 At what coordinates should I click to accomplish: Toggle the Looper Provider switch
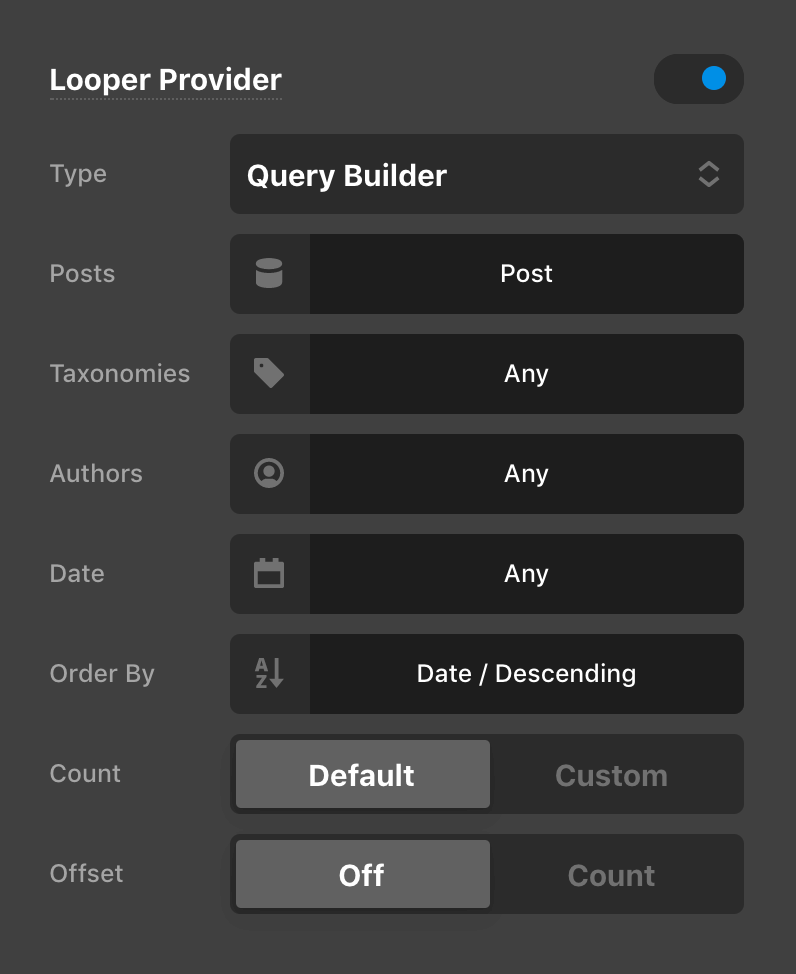click(698, 79)
